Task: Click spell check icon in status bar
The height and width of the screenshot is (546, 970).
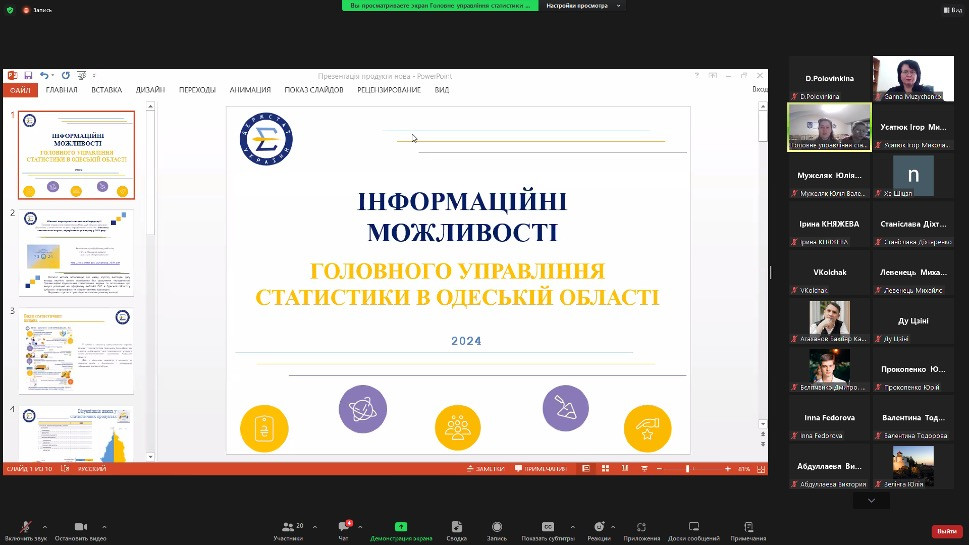Action: pyautogui.click(x=65, y=469)
